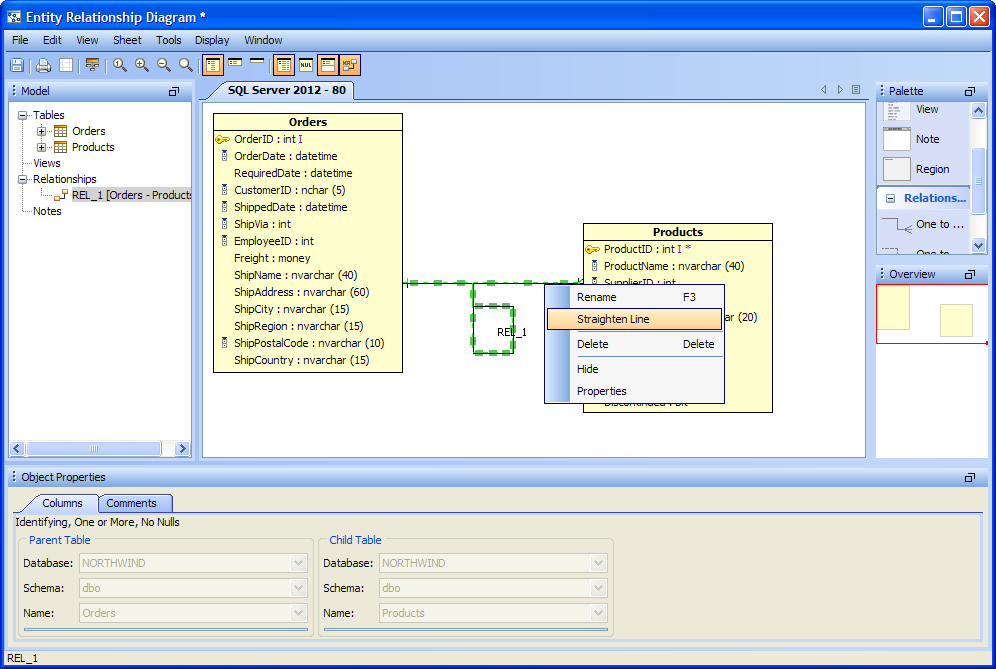
Task: Click the zoom to 100% magnifier icon
Action: tap(120, 65)
